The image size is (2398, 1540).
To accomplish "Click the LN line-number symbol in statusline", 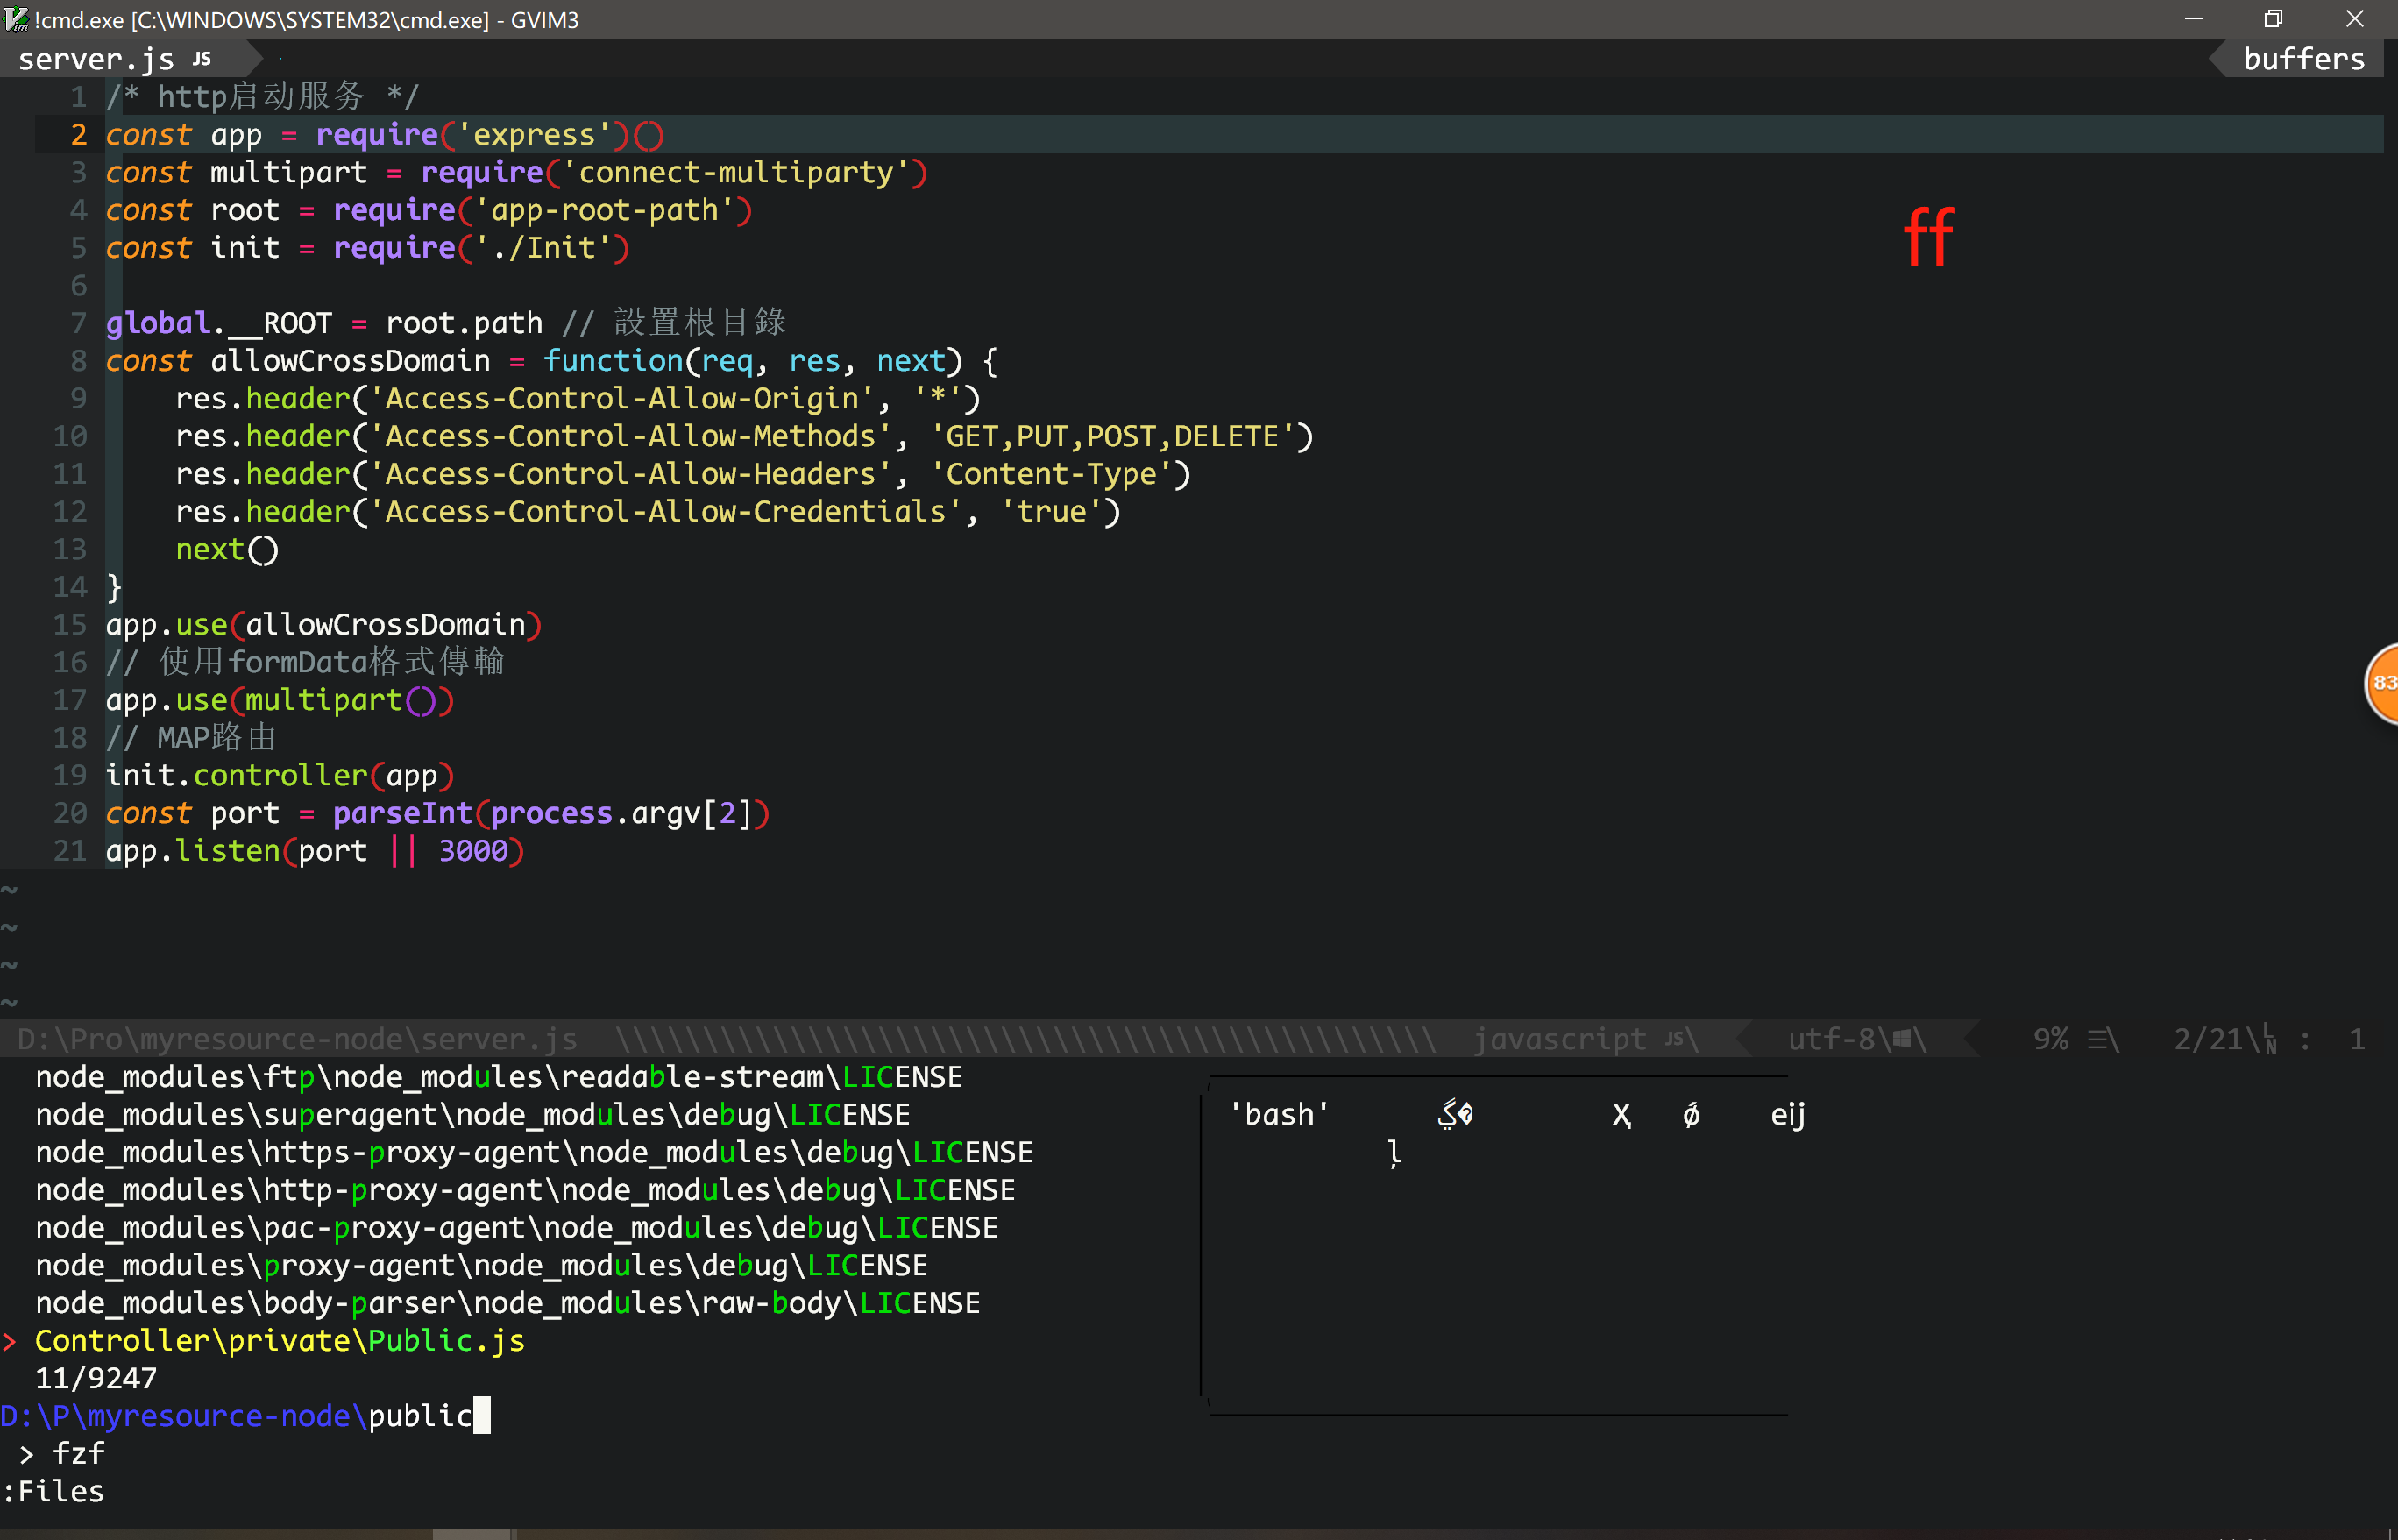I will pyautogui.click(x=2269, y=1040).
